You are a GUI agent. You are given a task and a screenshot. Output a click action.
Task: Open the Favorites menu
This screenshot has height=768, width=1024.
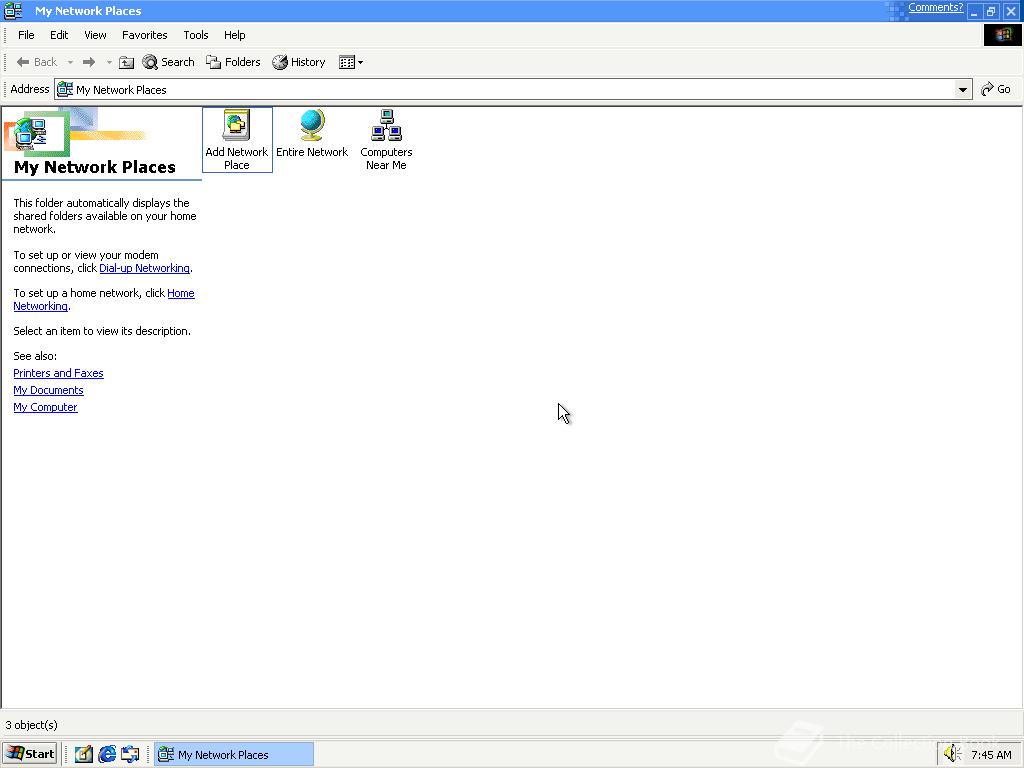point(144,35)
